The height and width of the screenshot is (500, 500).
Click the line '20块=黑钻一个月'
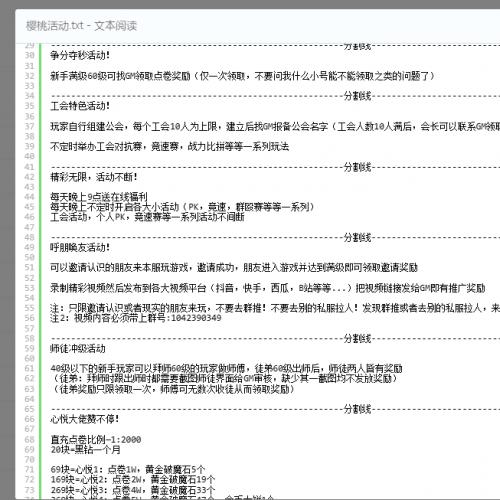85,449
